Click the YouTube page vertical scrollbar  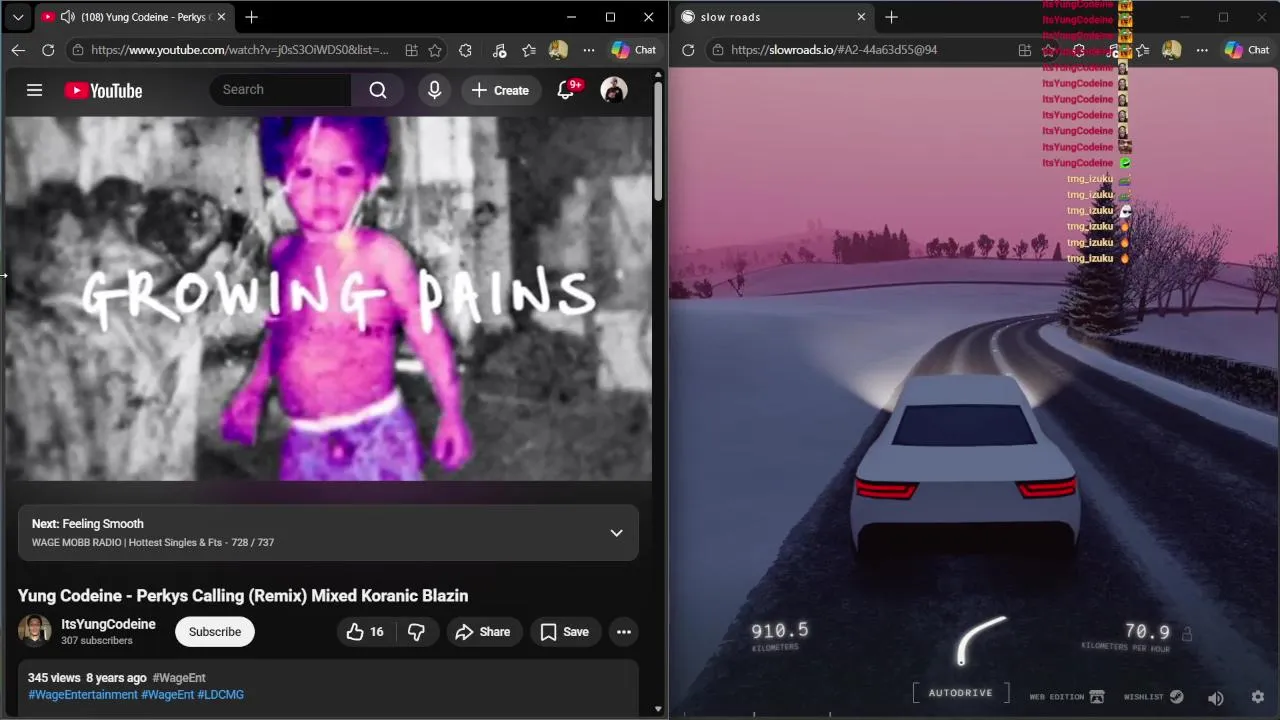coord(658,140)
